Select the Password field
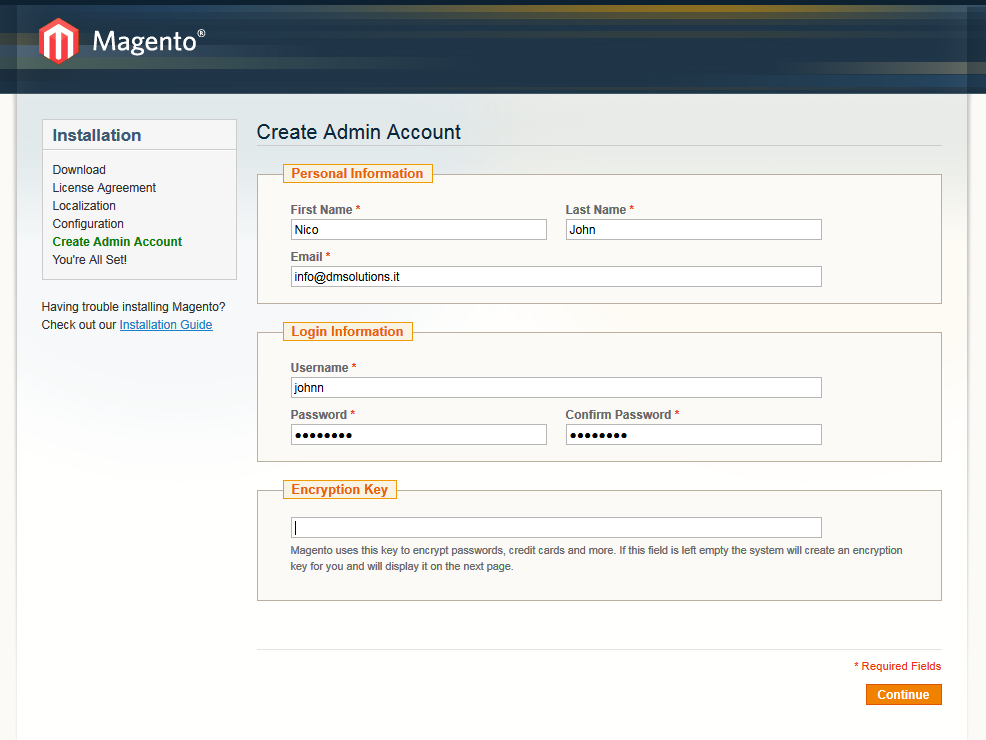This screenshot has height=740, width=986. point(419,434)
